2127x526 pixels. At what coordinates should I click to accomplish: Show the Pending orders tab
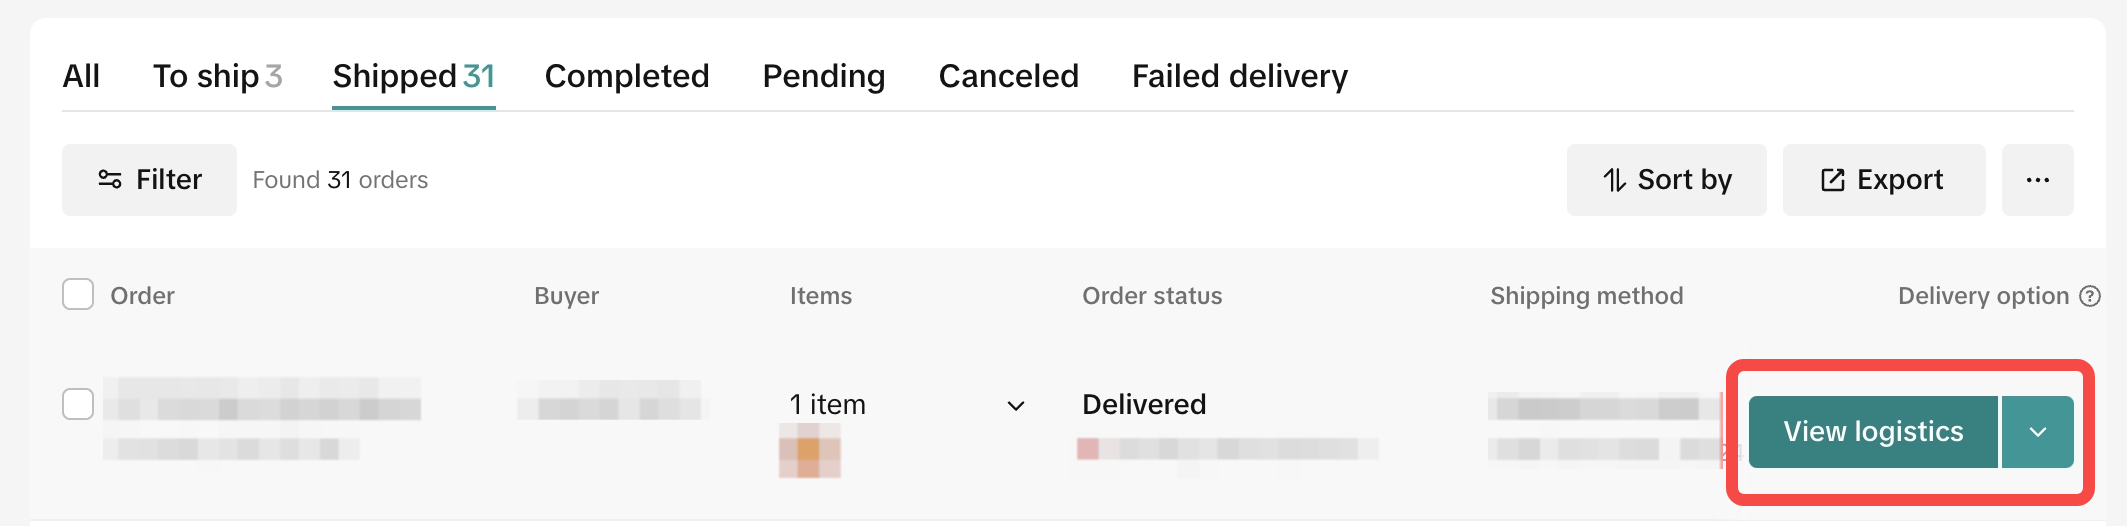824,76
